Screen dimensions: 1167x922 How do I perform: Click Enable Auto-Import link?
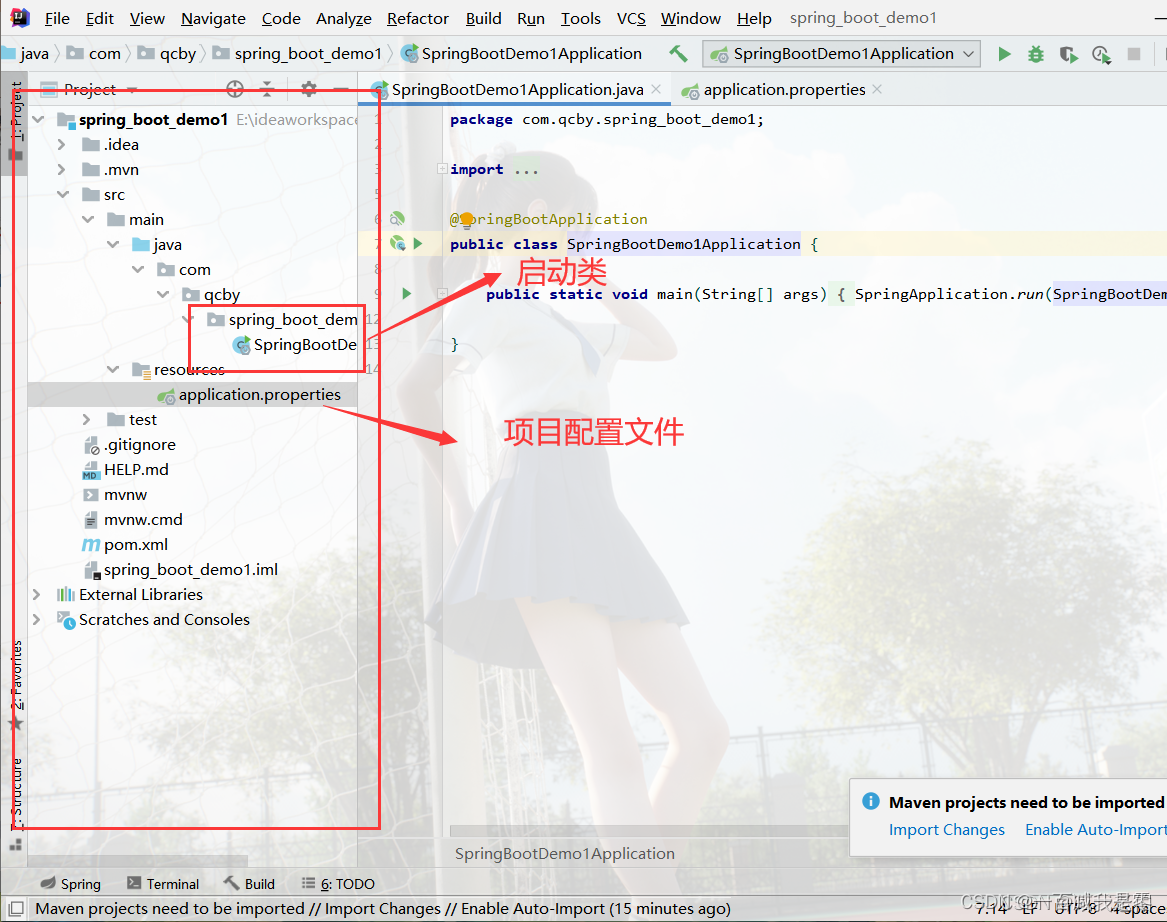(1096, 829)
